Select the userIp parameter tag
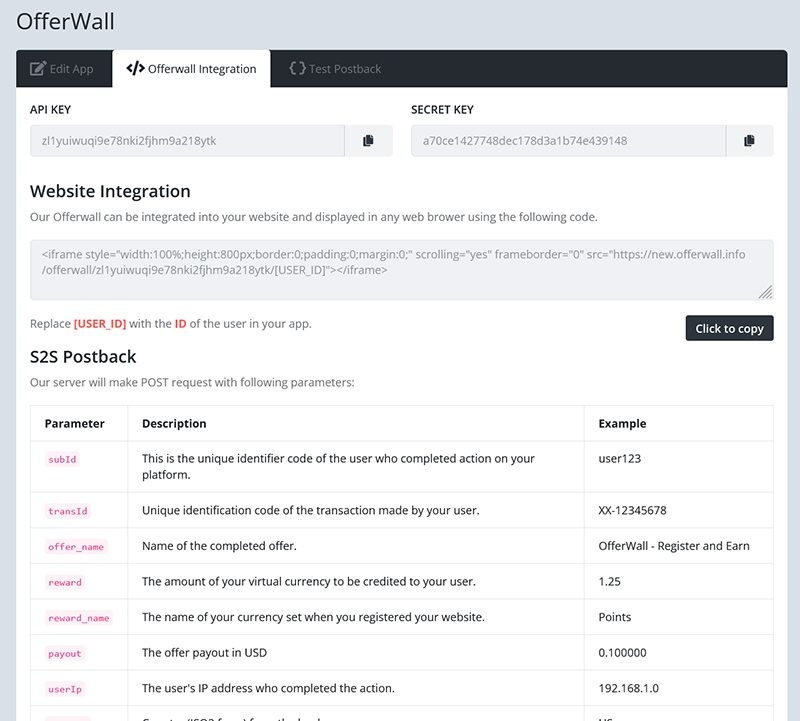The height and width of the screenshot is (721, 800). (65, 689)
